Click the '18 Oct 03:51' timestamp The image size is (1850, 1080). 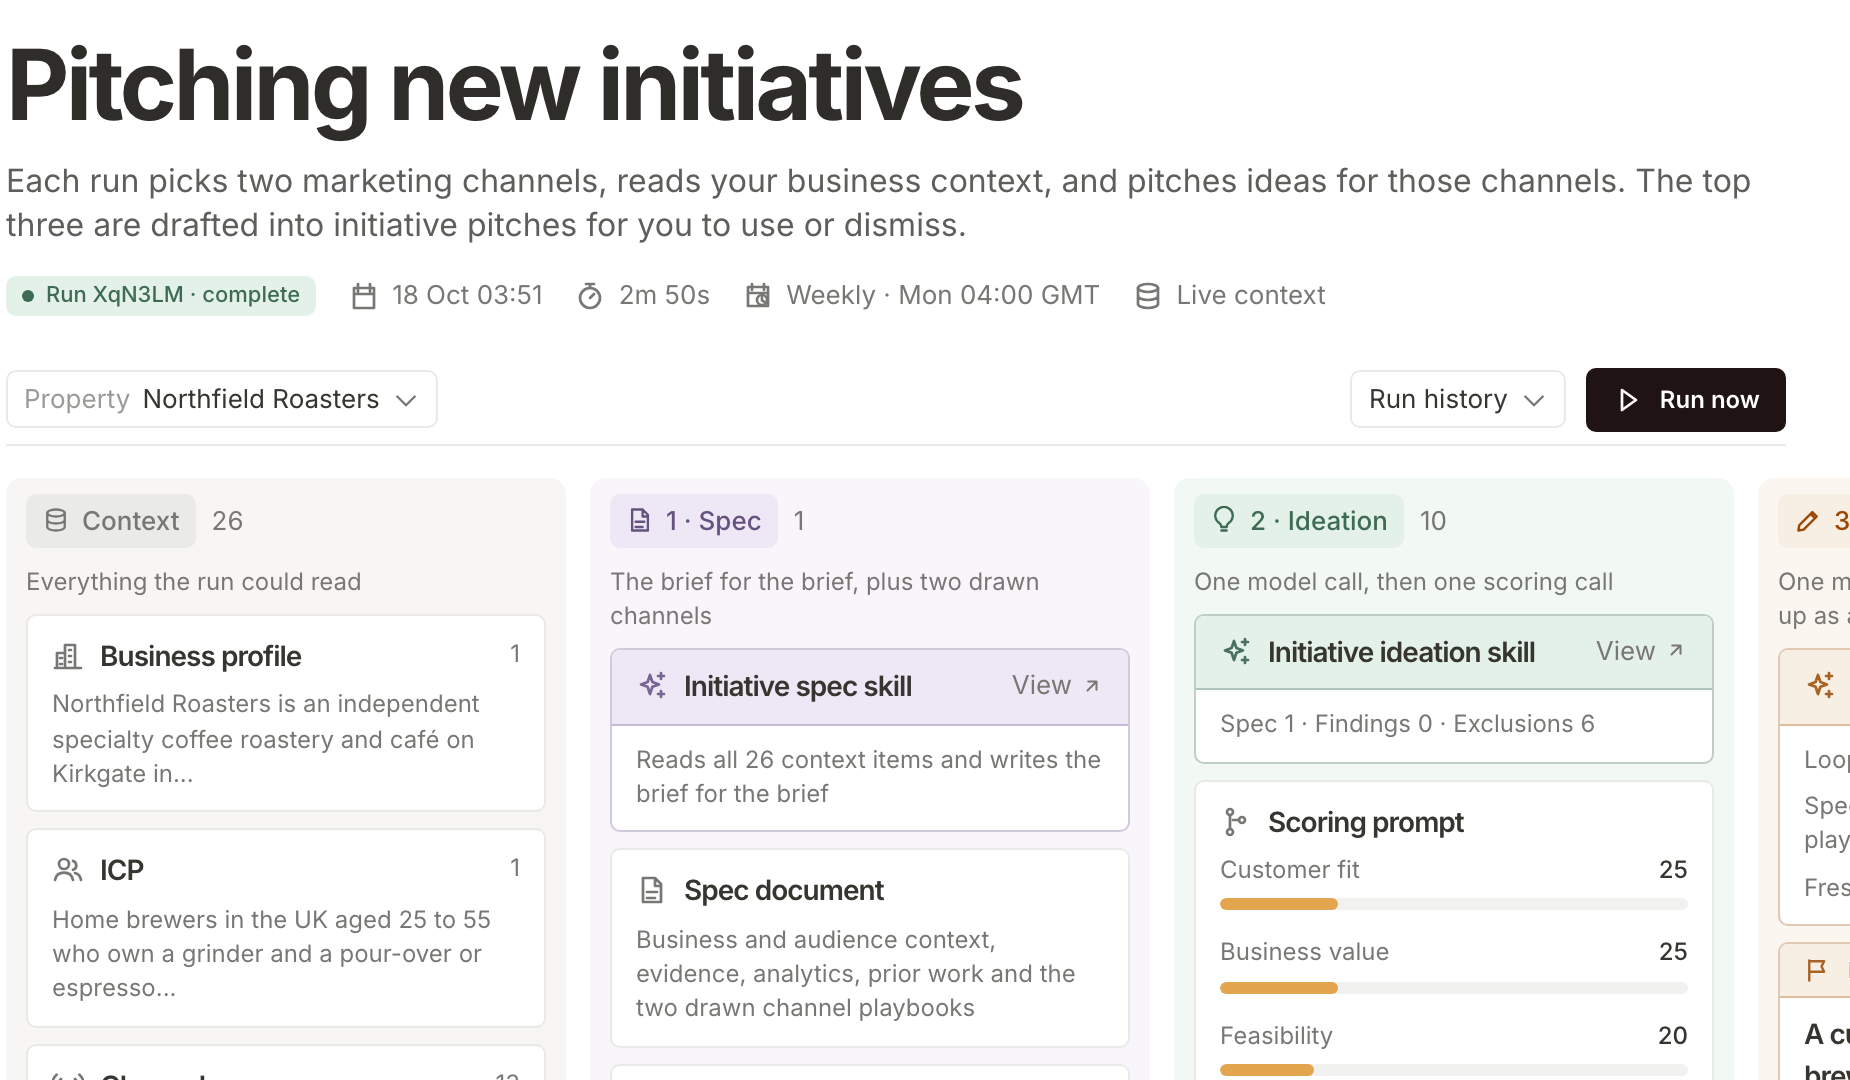pyautogui.click(x=467, y=295)
